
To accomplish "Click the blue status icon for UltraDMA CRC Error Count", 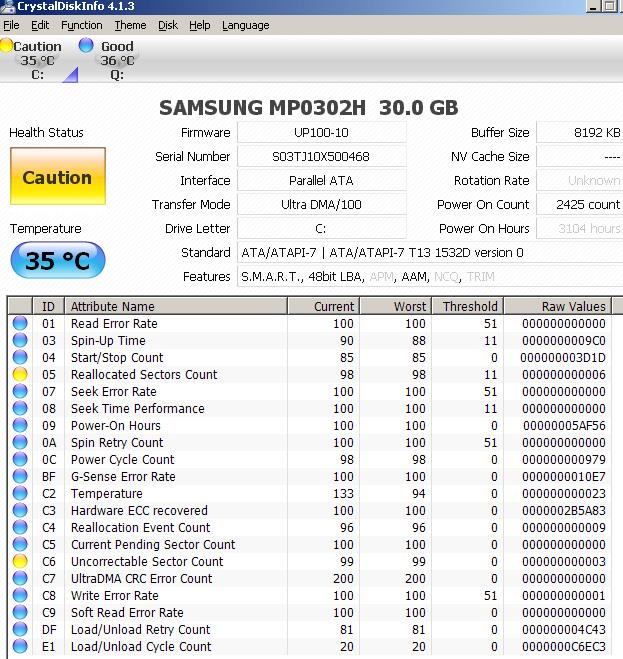I will [x=20, y=578].
